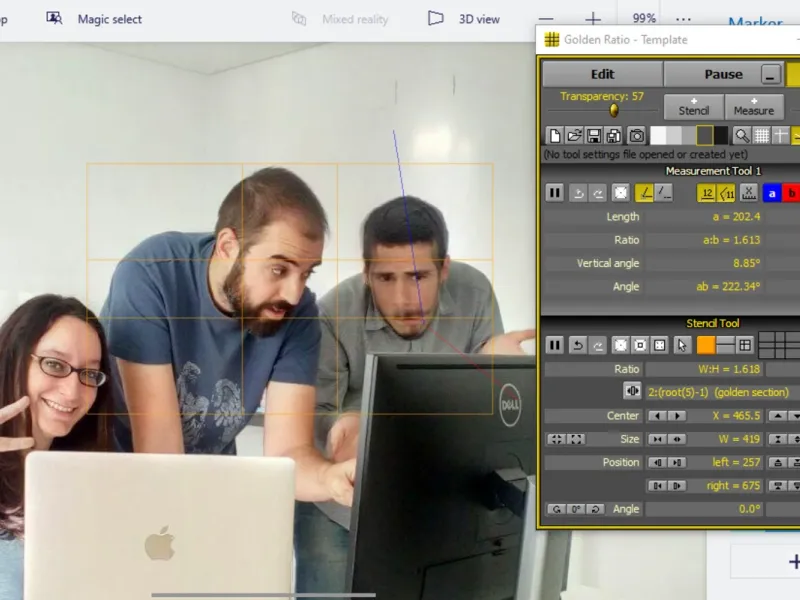Image resolution: width=800 pixels, height=600 pixels.
Task: Save the settings with the floppy disk icon
Action: click(x=593, y=136)
